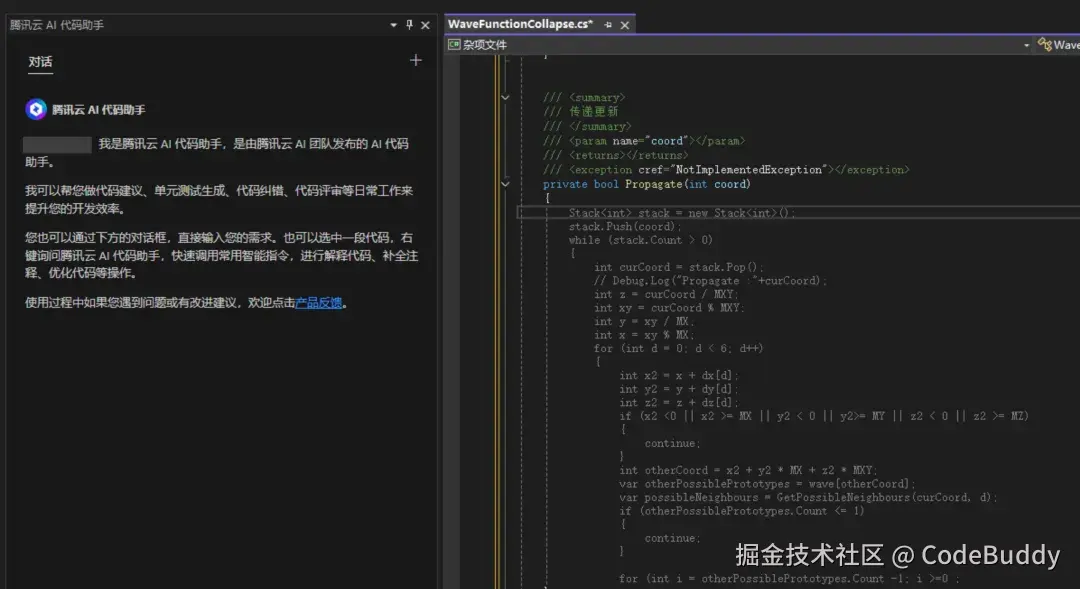
Task: Click the 'for (int d = 0; d < 6; d++)' line
Action: point(678,349)
